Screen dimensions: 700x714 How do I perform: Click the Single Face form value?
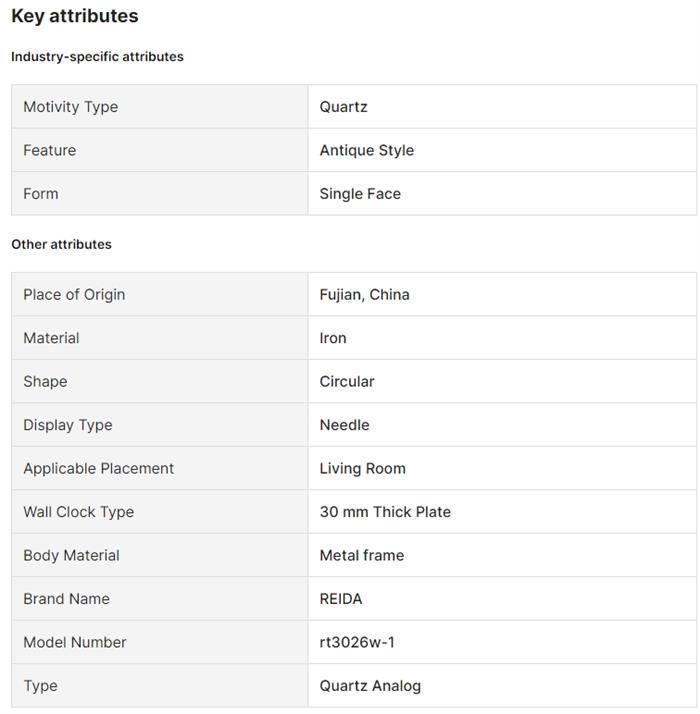click(360, 194)
